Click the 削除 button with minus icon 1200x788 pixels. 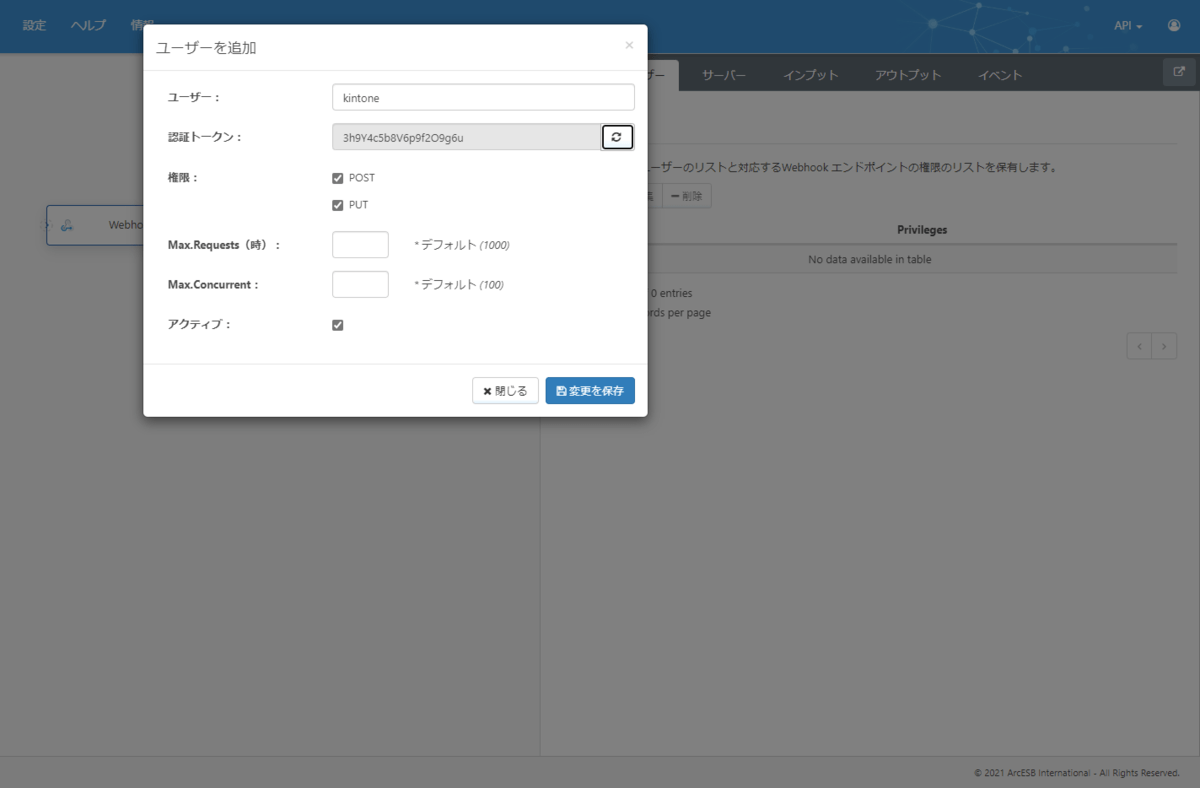686,196
